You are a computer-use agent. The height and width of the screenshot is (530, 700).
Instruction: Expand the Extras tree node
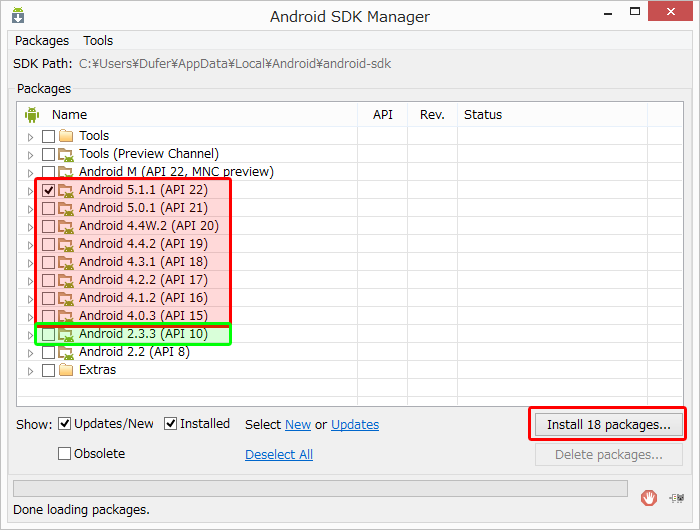tap(30, 371)
